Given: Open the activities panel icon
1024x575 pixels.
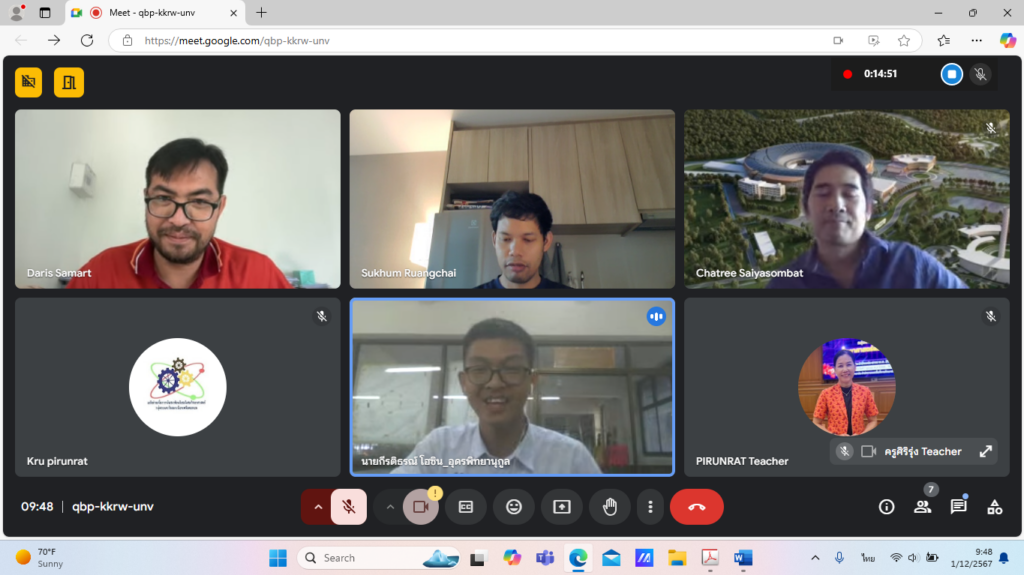Looking at the screenshot, I should pos(995,506).
